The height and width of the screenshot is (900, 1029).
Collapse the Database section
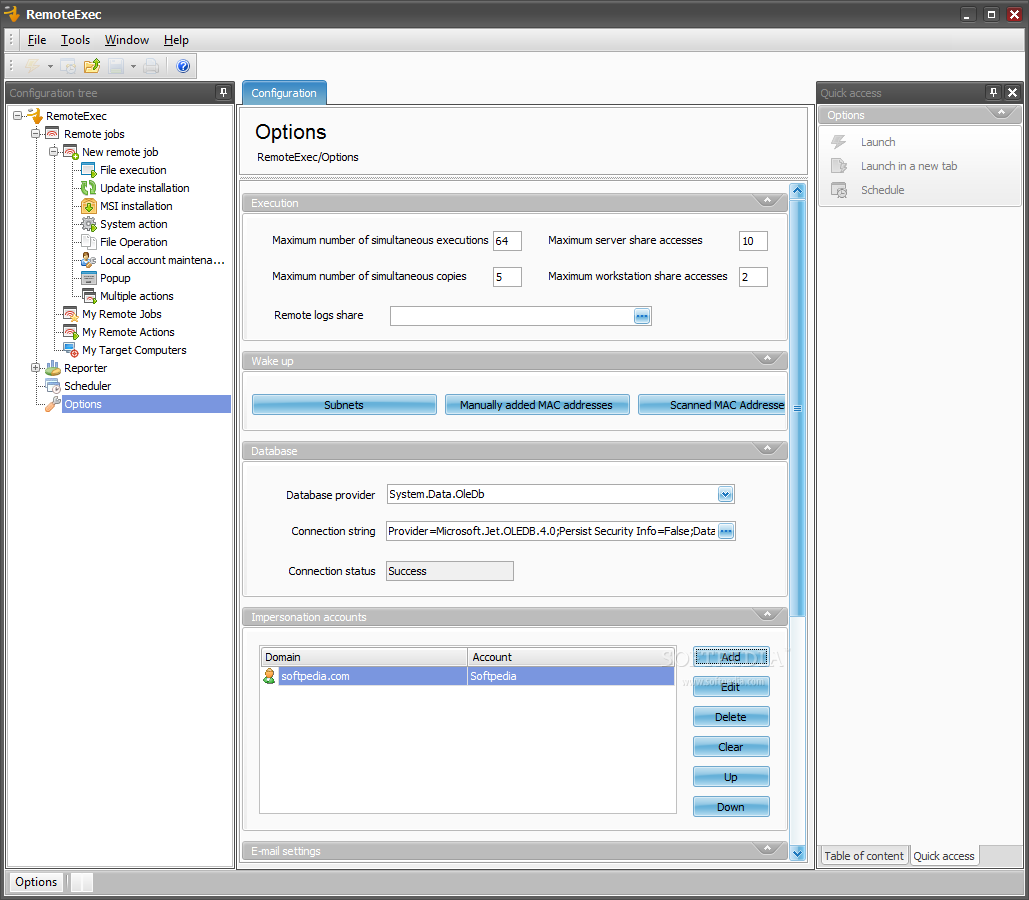(x=767, y=449)
